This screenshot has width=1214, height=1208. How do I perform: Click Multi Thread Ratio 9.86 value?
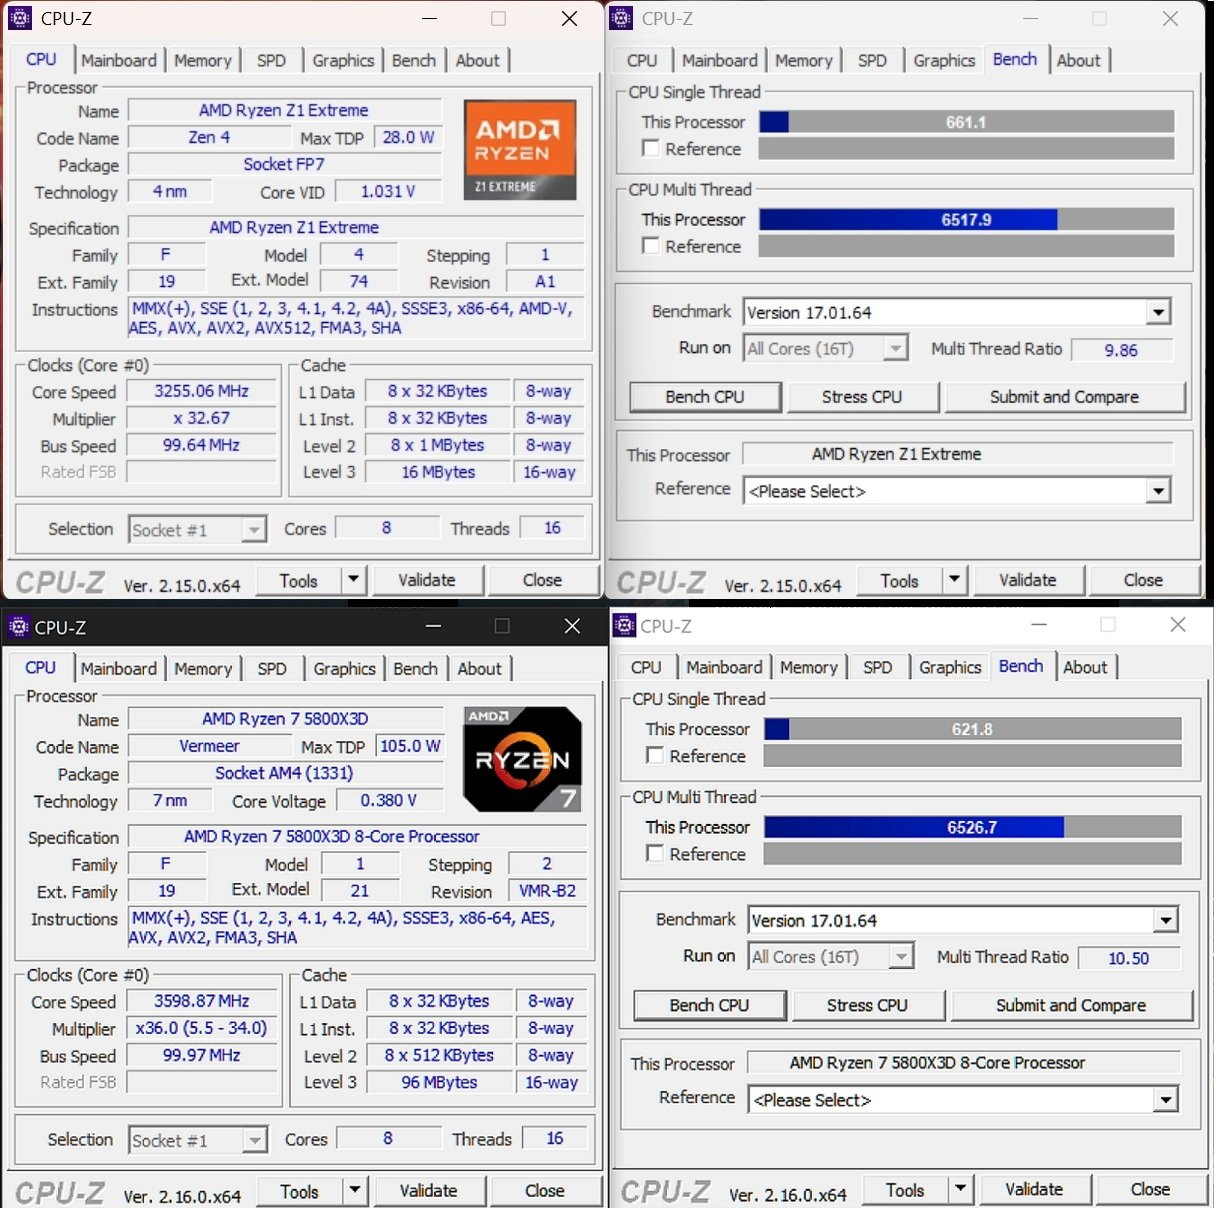tap(1121, 350)
